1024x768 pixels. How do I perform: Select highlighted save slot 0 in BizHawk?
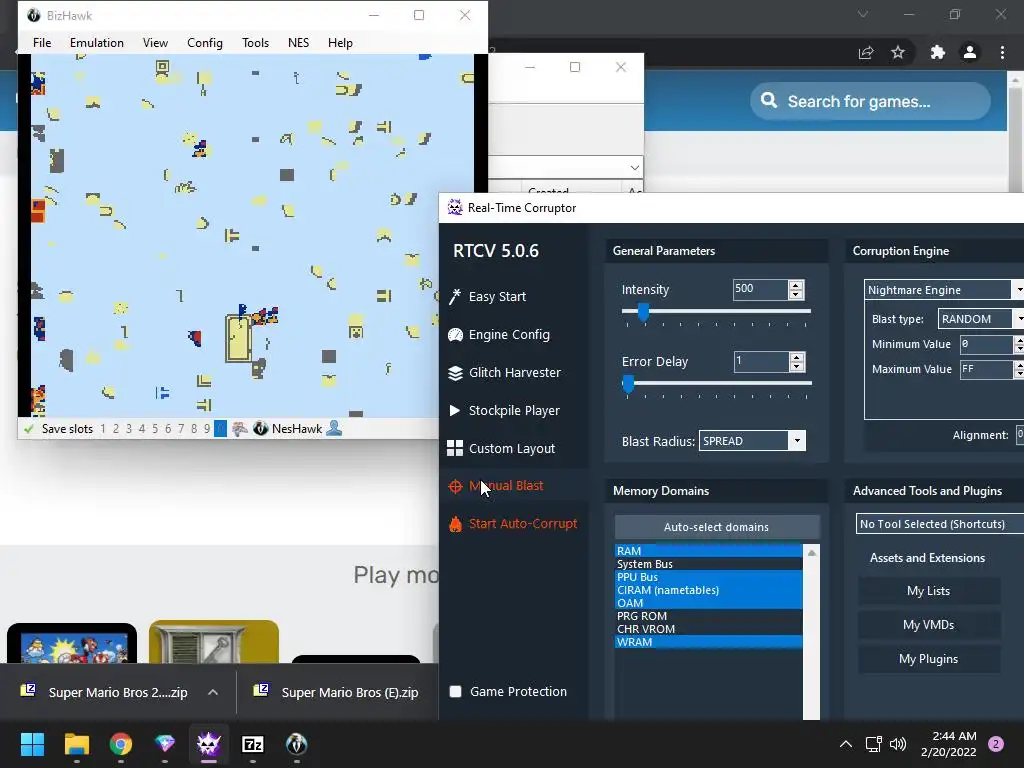click(x=220, y=429)
